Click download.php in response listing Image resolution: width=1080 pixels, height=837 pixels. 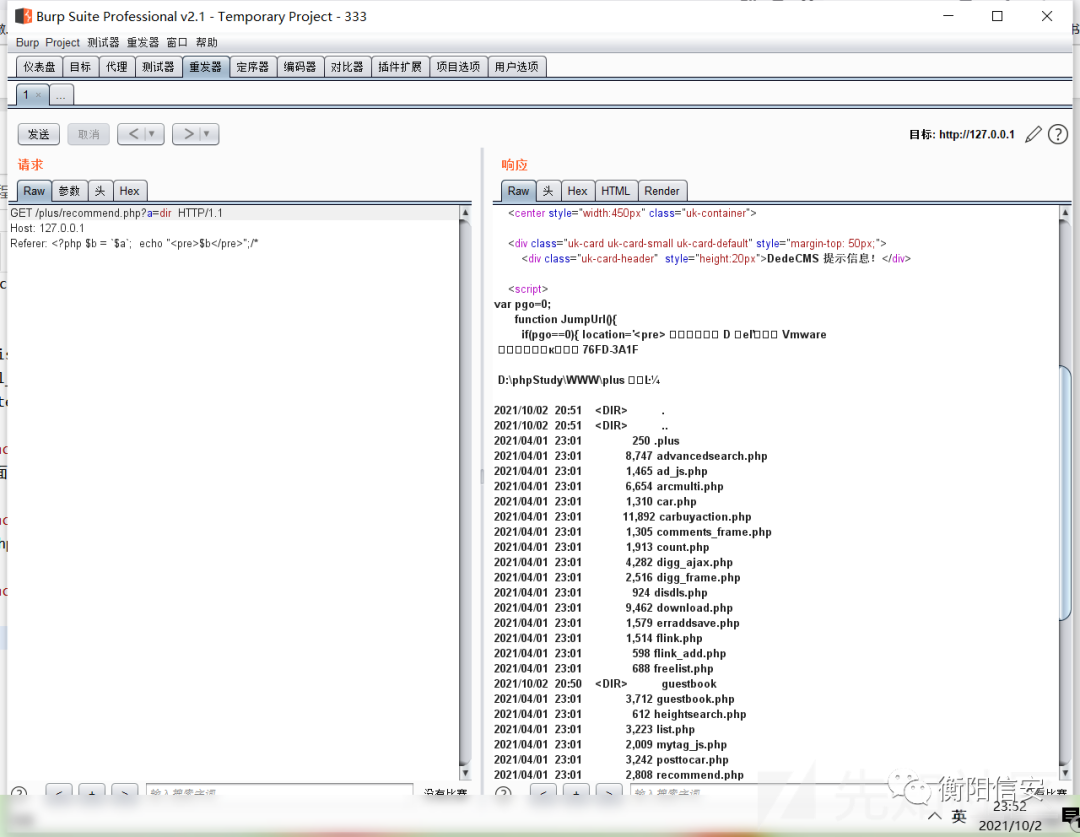[695, 608]
